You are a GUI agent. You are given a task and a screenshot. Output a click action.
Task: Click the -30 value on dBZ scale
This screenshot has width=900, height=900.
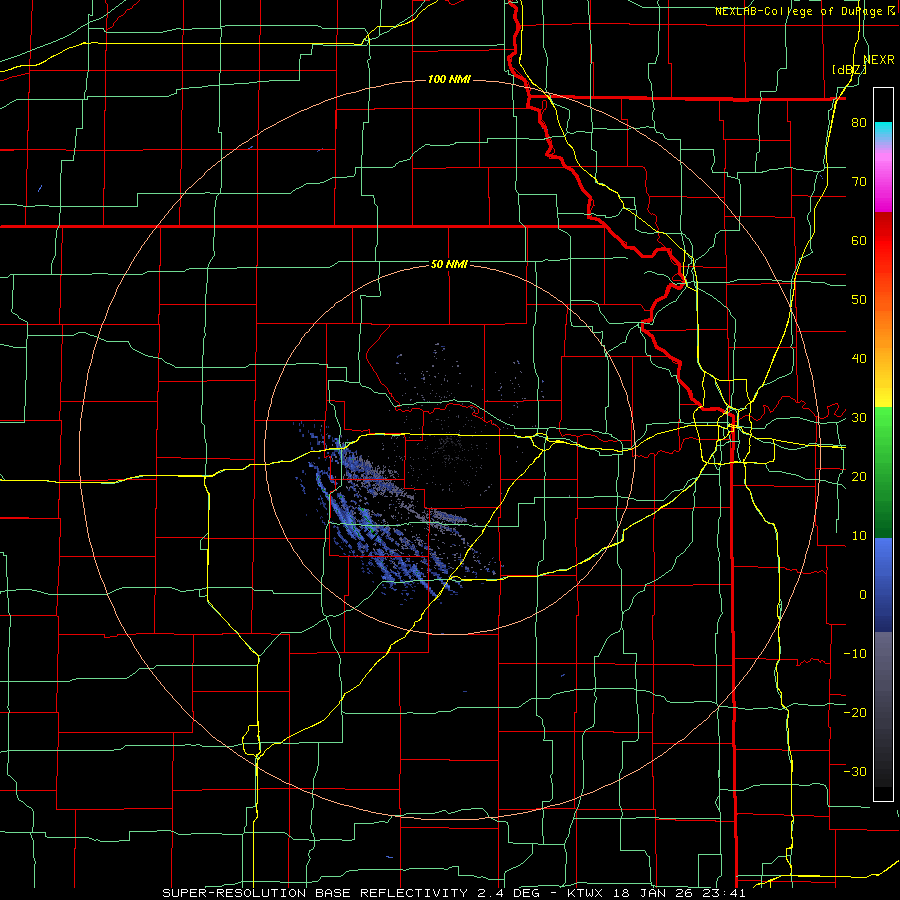[x=855, y=771]
